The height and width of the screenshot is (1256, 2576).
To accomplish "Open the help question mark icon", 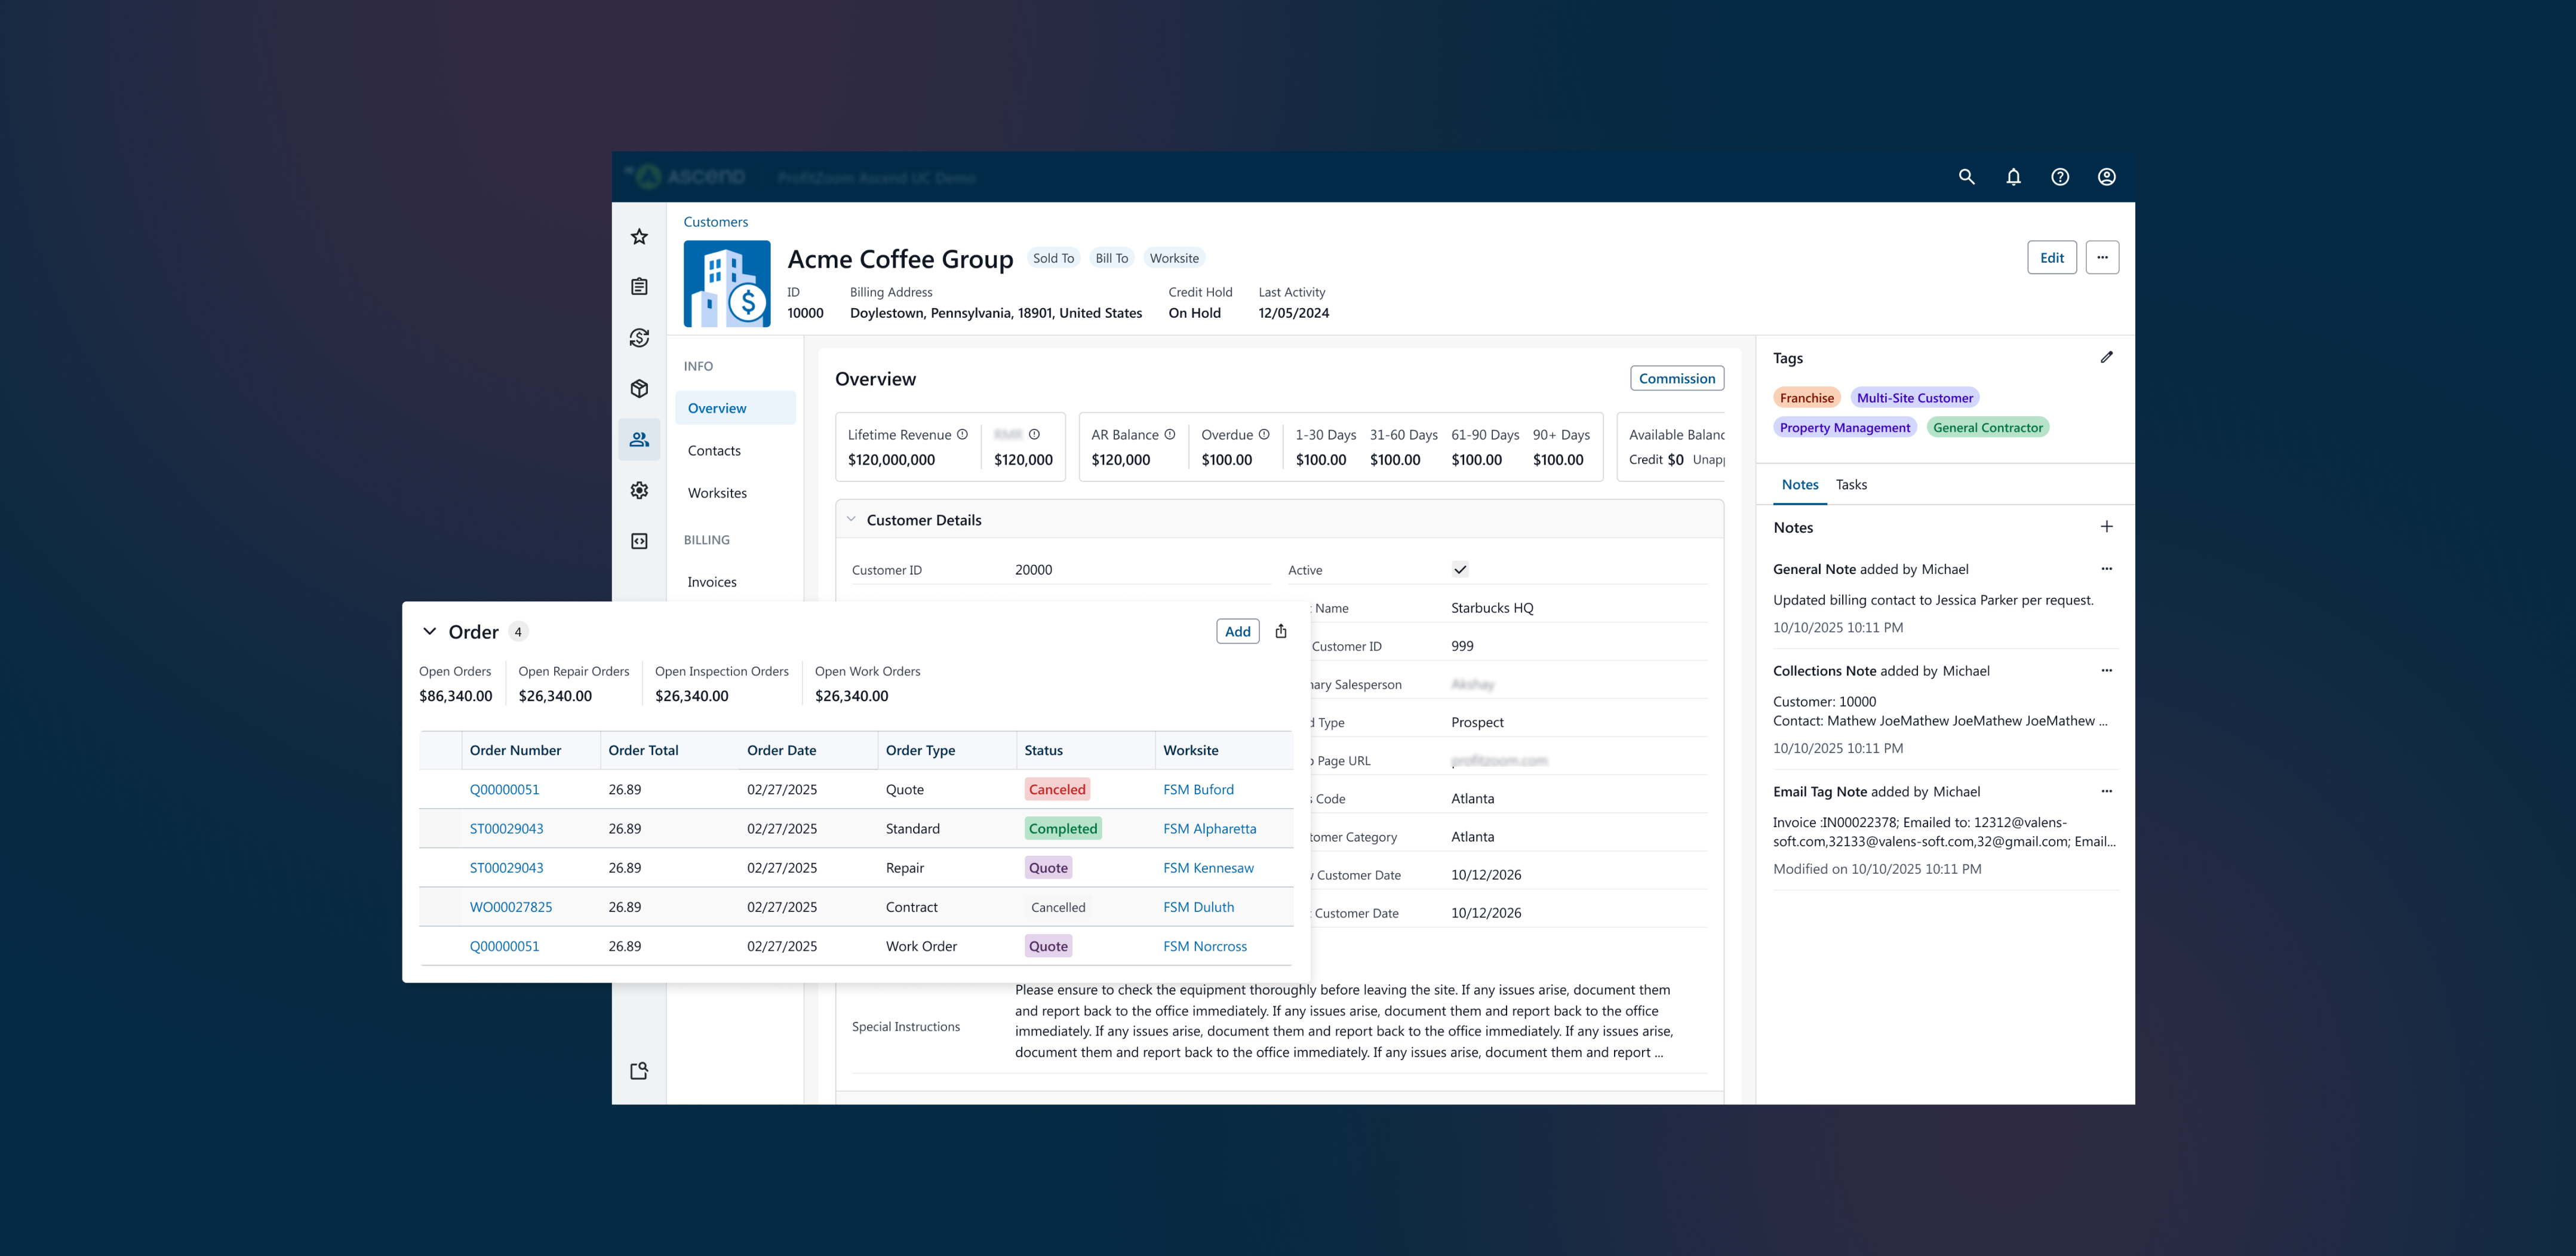I will tap(2060, 177).
